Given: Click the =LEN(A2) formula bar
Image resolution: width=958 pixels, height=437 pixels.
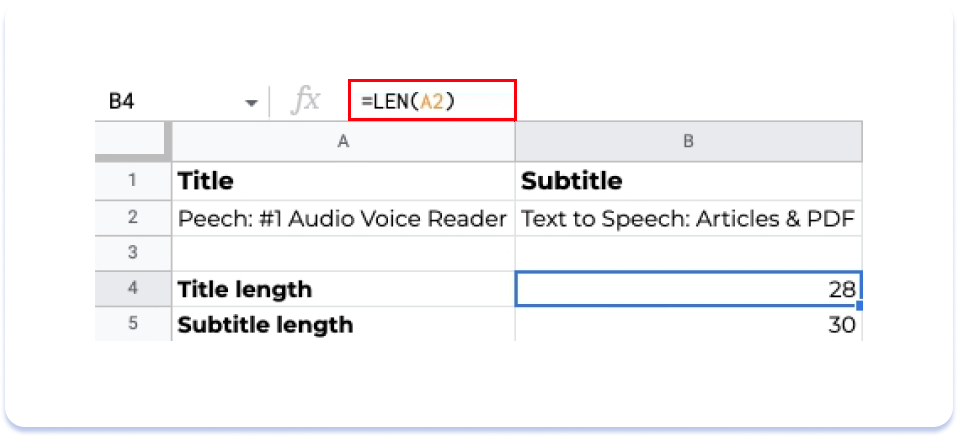Looking at the screenshot, I should [x=432, y=101].
